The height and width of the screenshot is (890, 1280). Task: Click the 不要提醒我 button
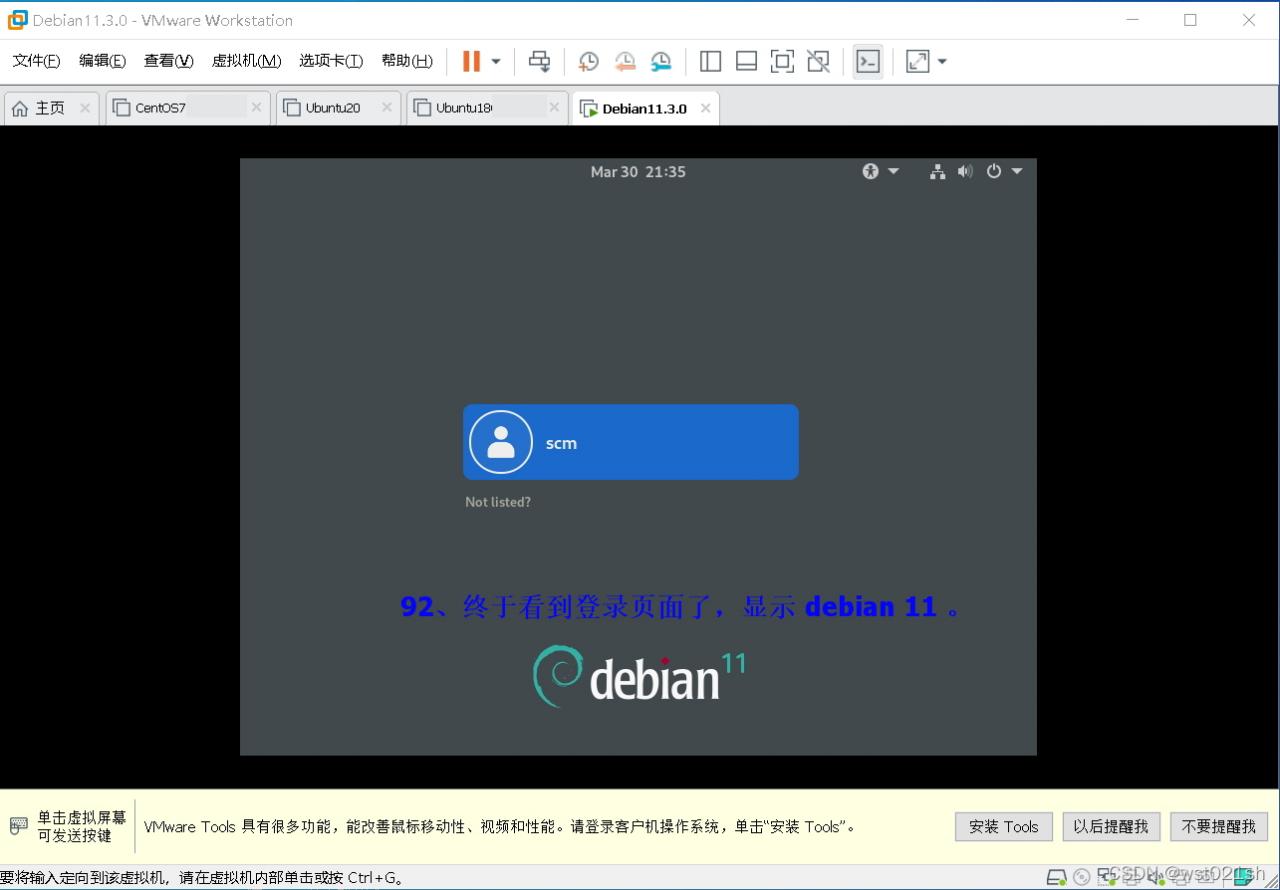tap(1219, 827)
